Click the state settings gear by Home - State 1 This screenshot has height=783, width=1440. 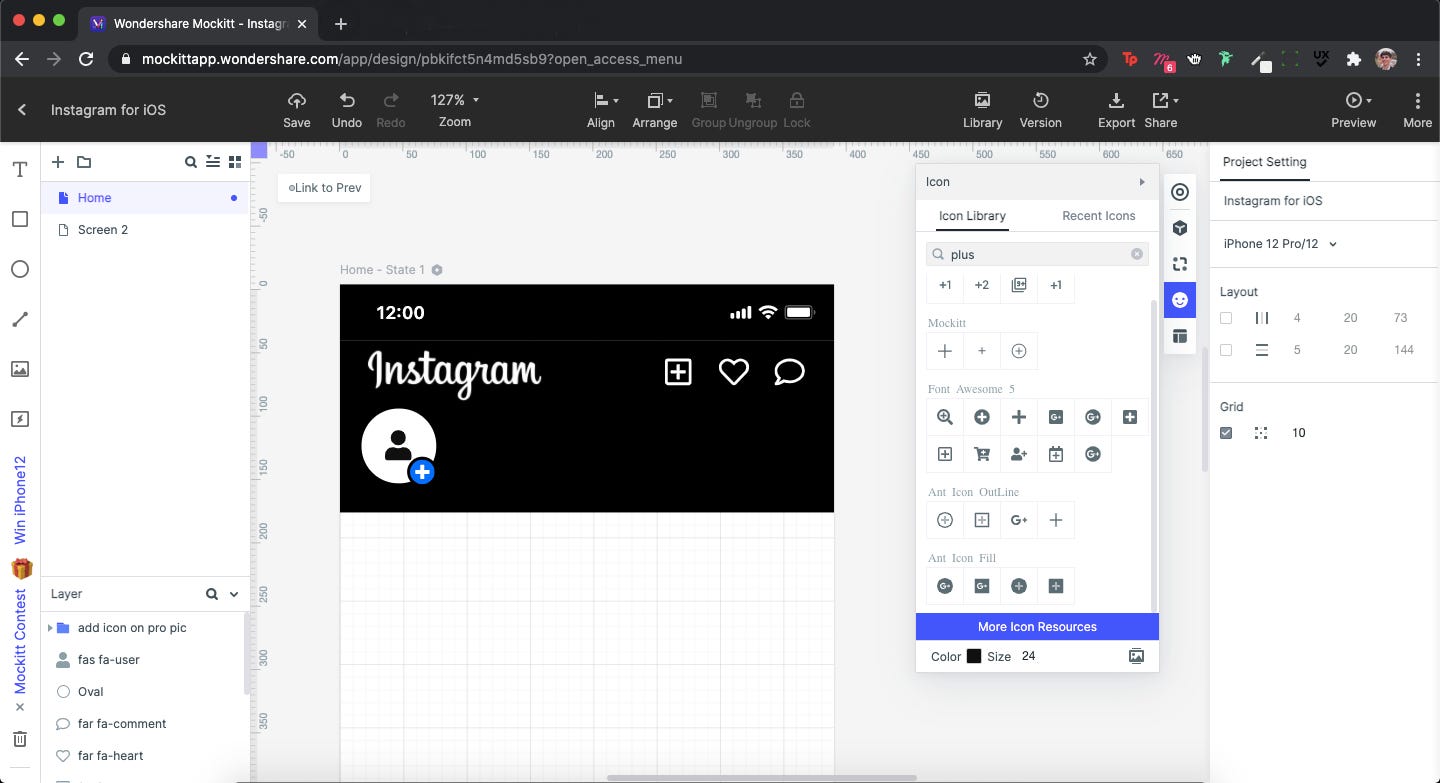(437, 270)
